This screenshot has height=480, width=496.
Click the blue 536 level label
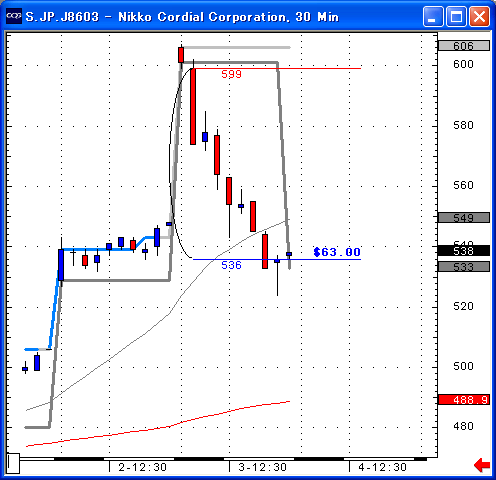pos(231,265)
